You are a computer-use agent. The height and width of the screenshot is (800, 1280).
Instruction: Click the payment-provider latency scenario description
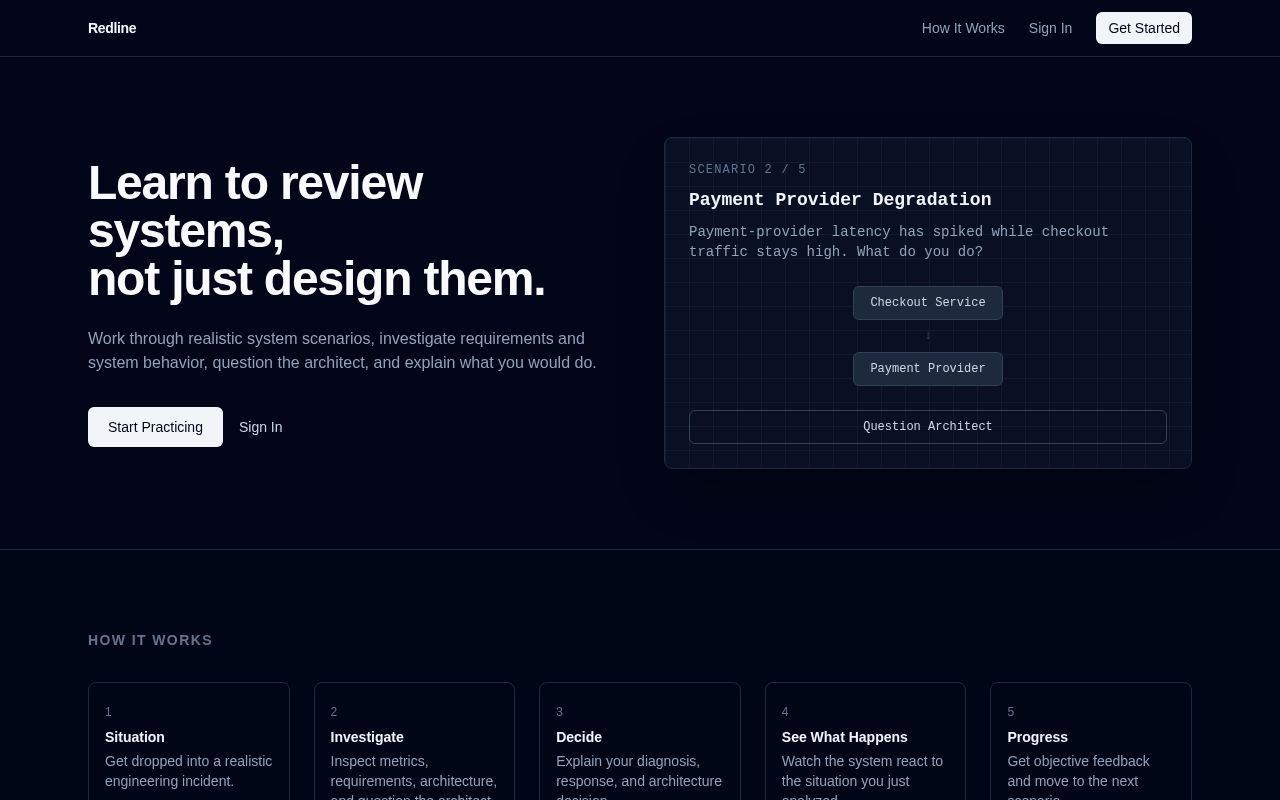(899, 242)
